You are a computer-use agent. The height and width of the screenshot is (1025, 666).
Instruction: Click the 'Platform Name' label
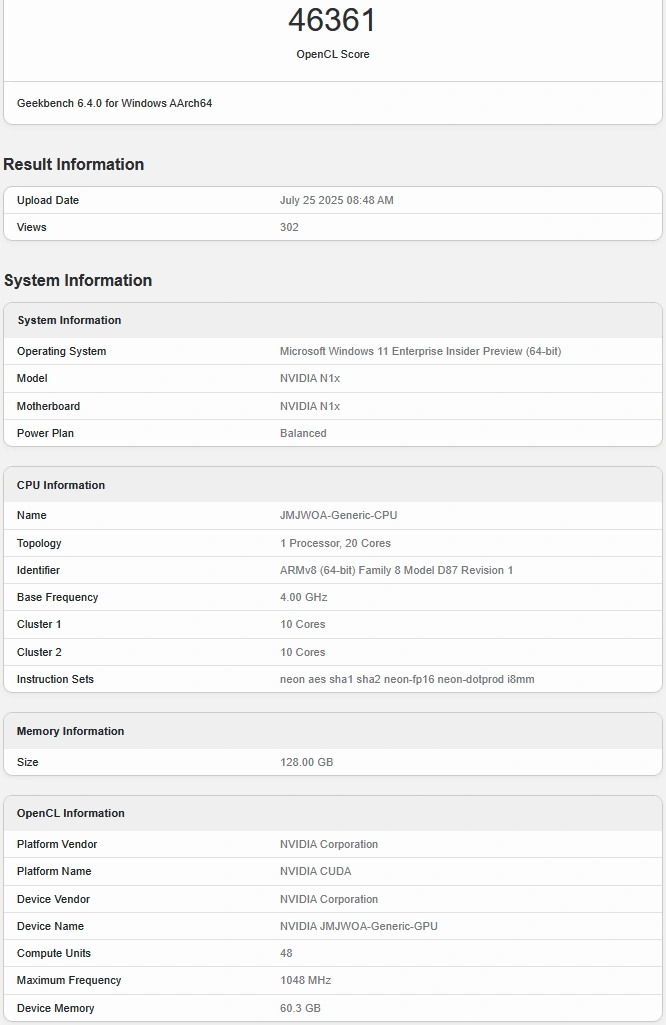[54, 871]
